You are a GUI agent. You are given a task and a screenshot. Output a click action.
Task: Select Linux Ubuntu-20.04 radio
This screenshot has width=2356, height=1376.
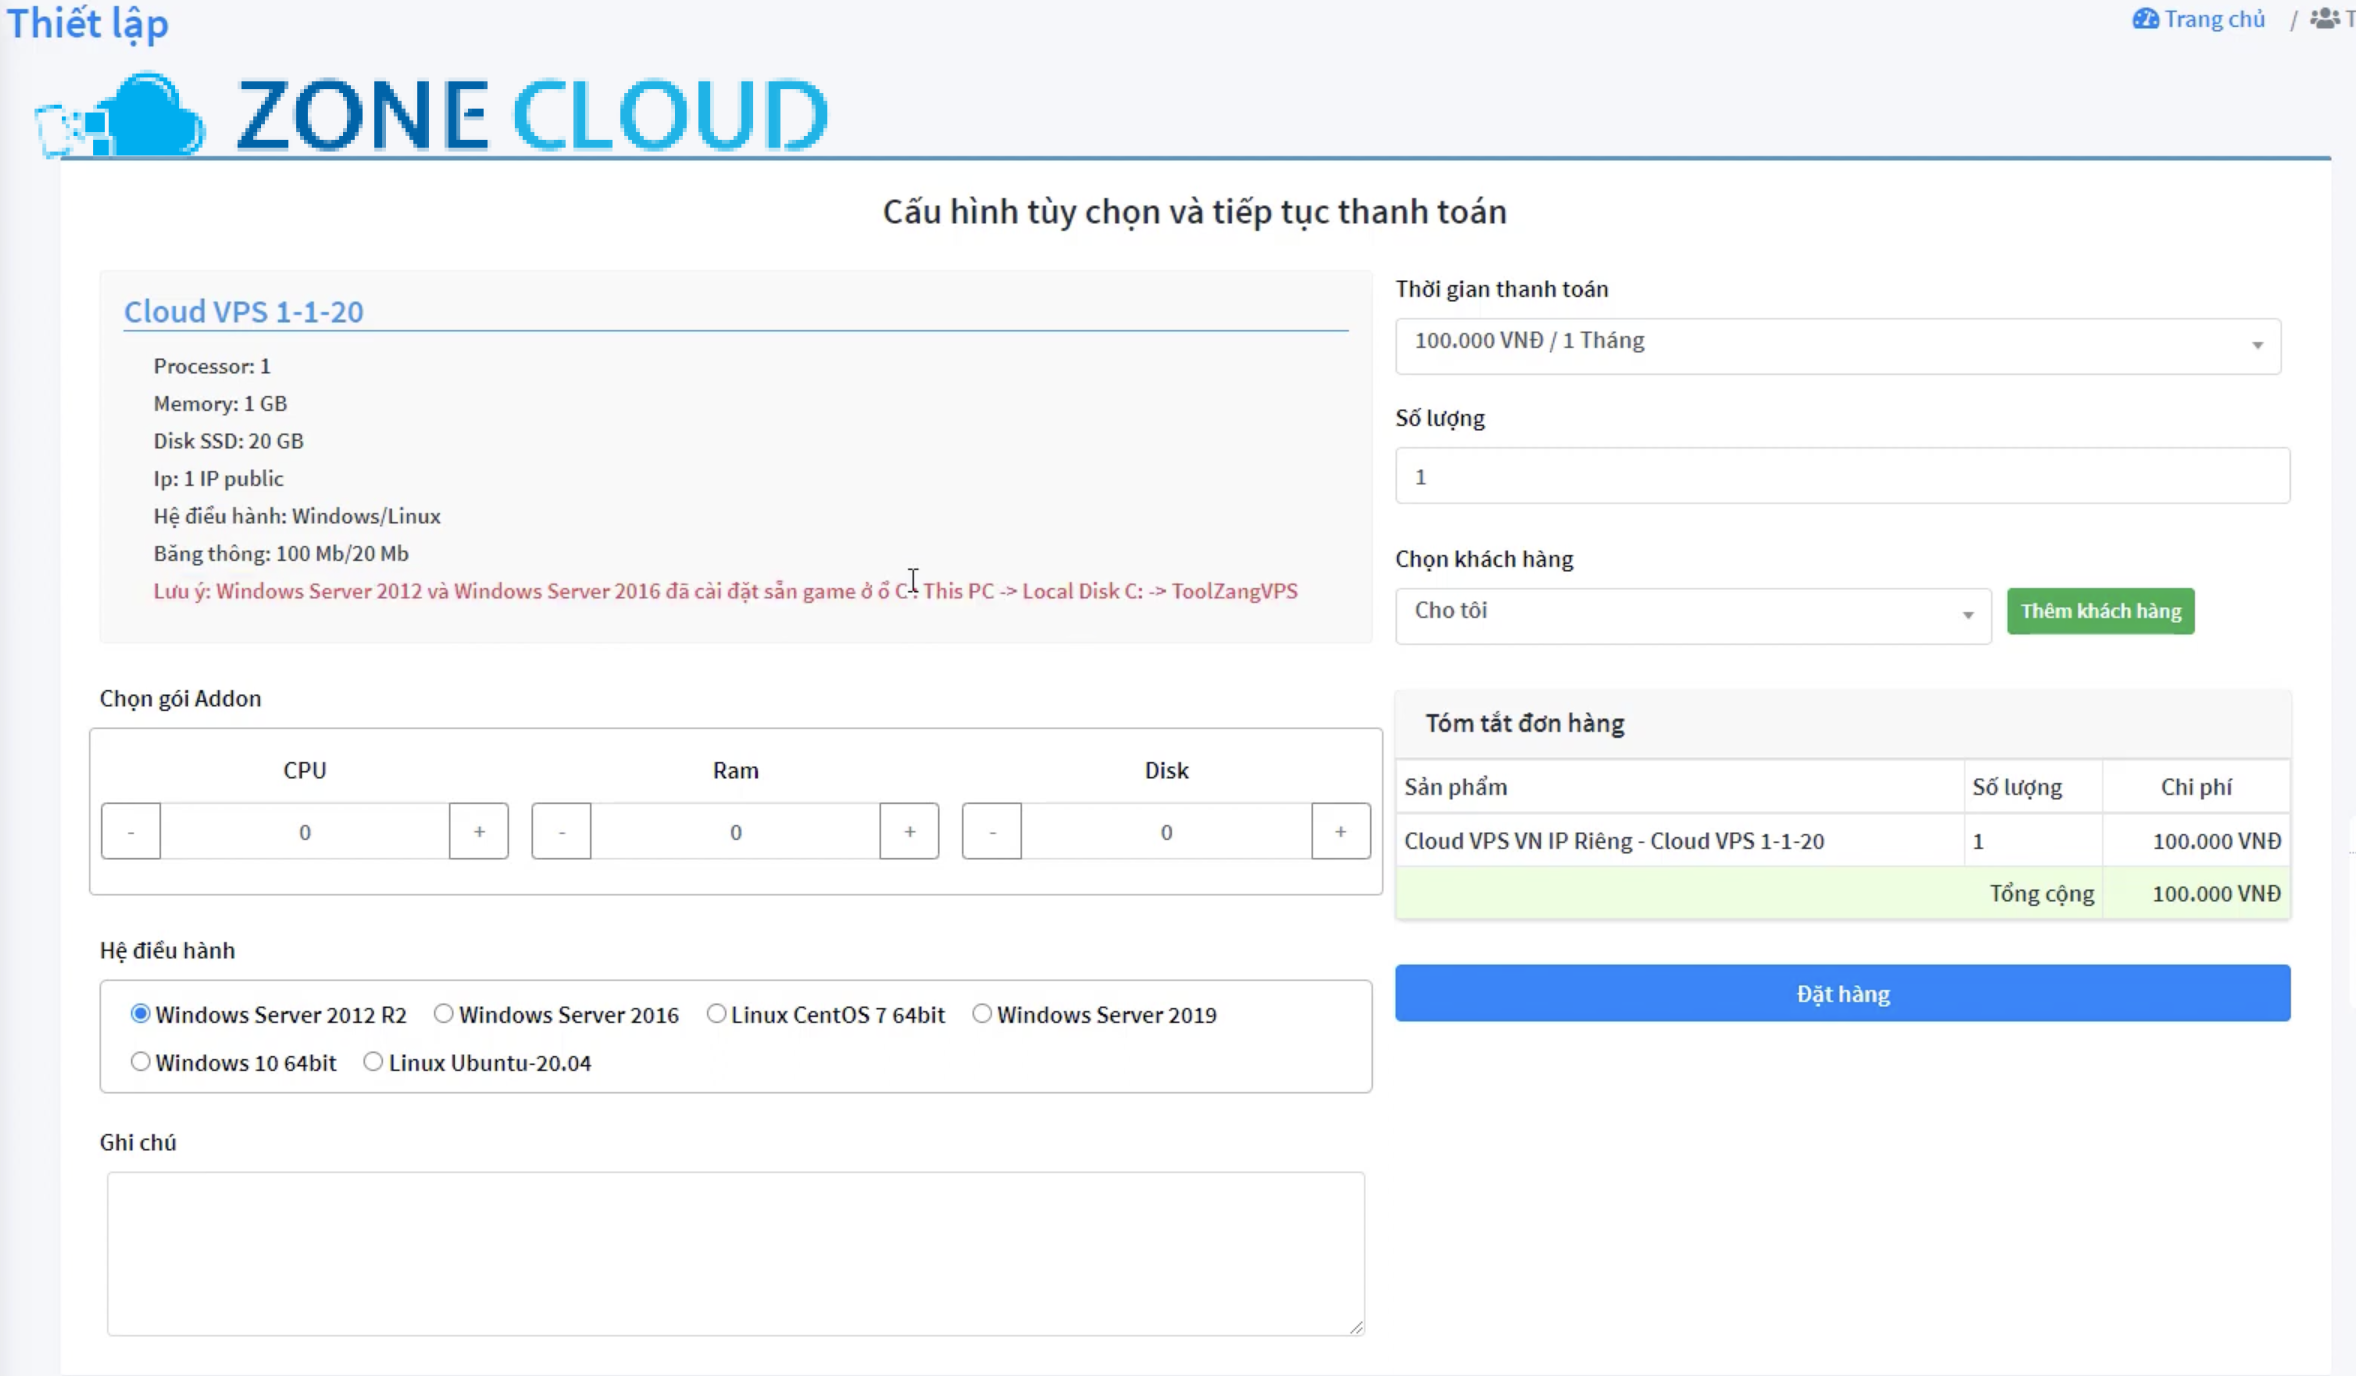pyautogui.click(x=373, y=1062)
